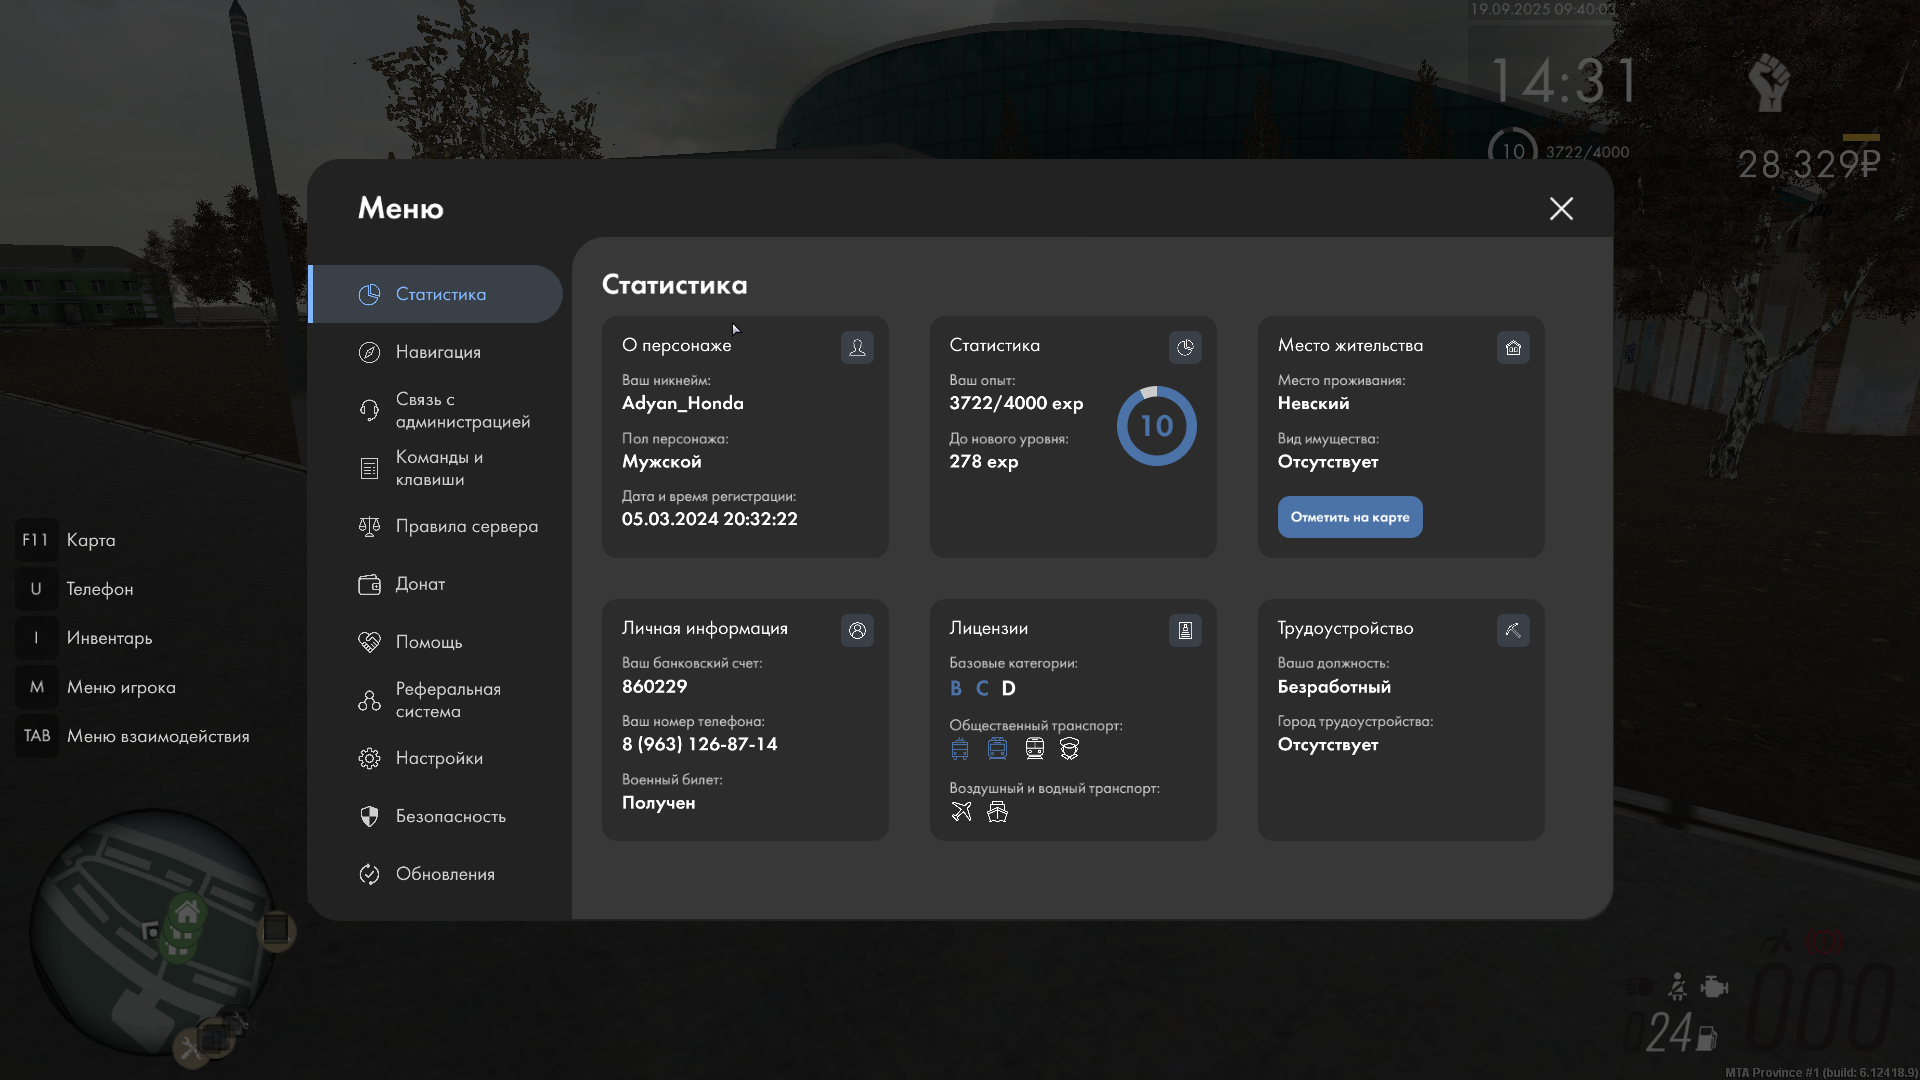Image resolution: width=1920 pixels, height=1080 pixels.
Task: Click the ship license icon
Action: click(997, 812)
